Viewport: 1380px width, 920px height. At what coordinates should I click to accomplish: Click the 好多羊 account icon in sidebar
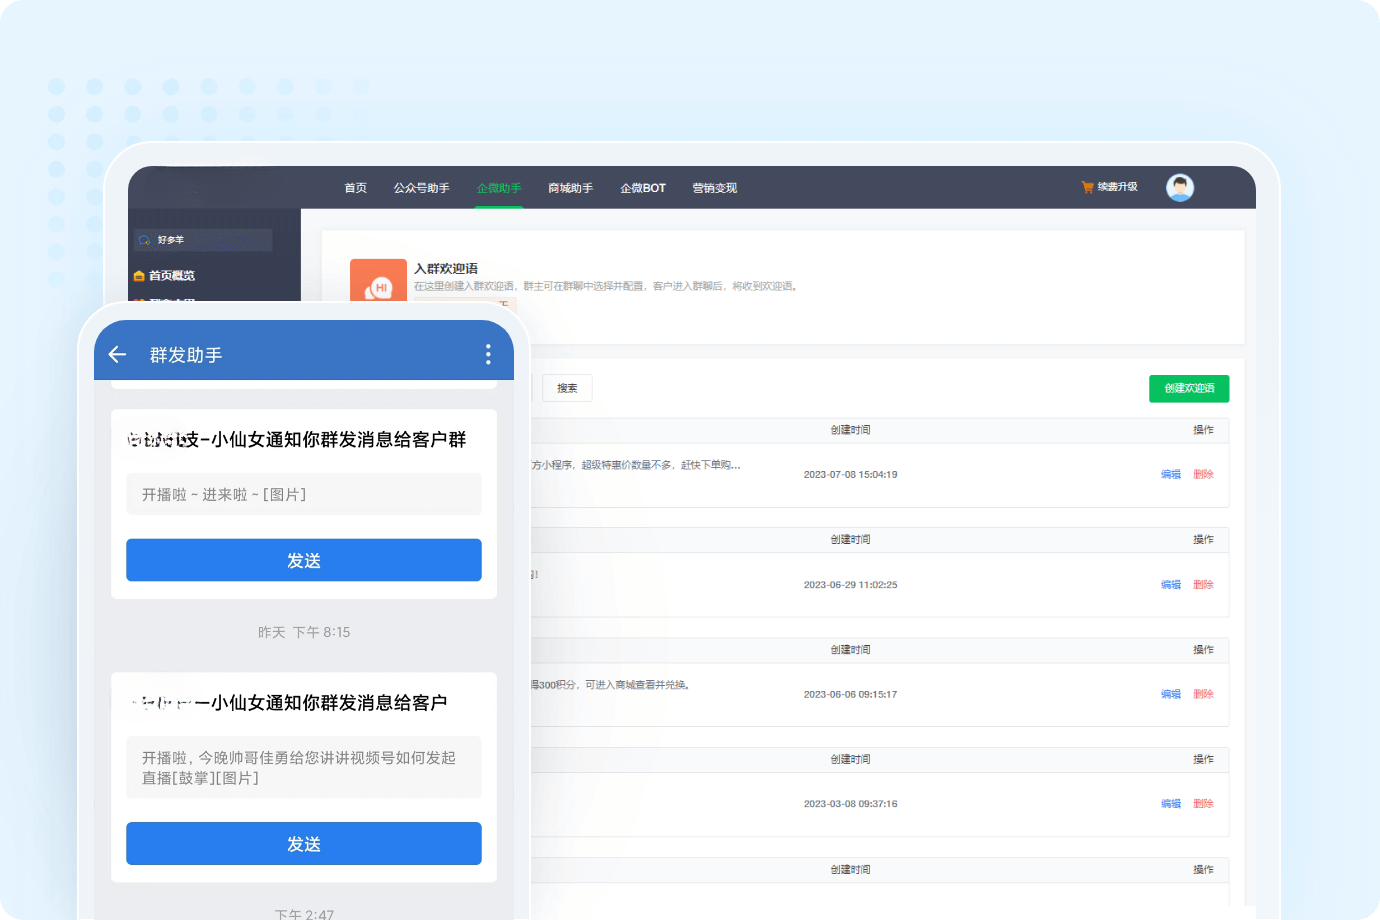coord(145,240)
